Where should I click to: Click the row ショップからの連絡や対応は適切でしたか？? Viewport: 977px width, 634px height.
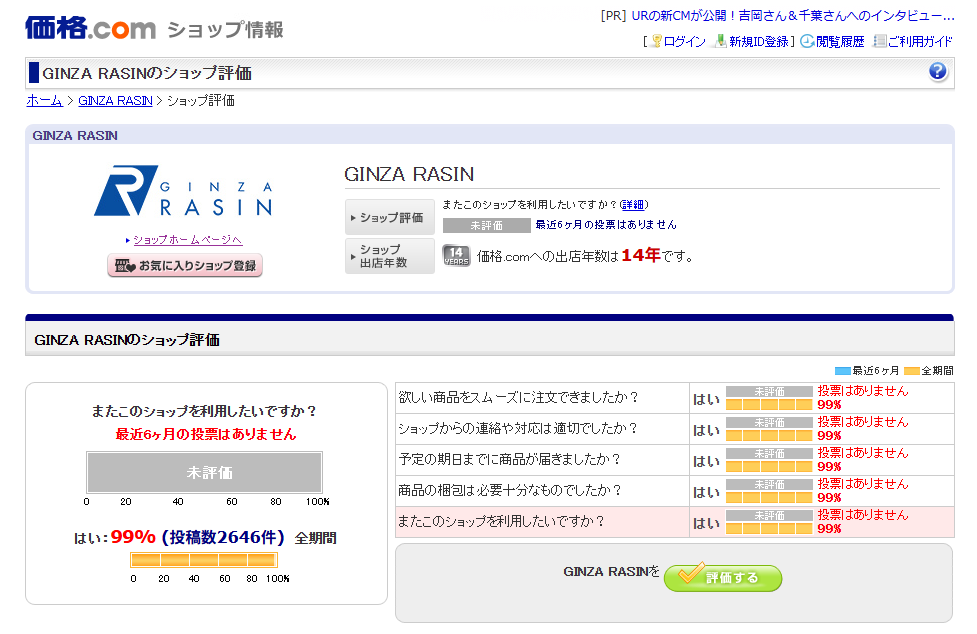coord(675,428)
